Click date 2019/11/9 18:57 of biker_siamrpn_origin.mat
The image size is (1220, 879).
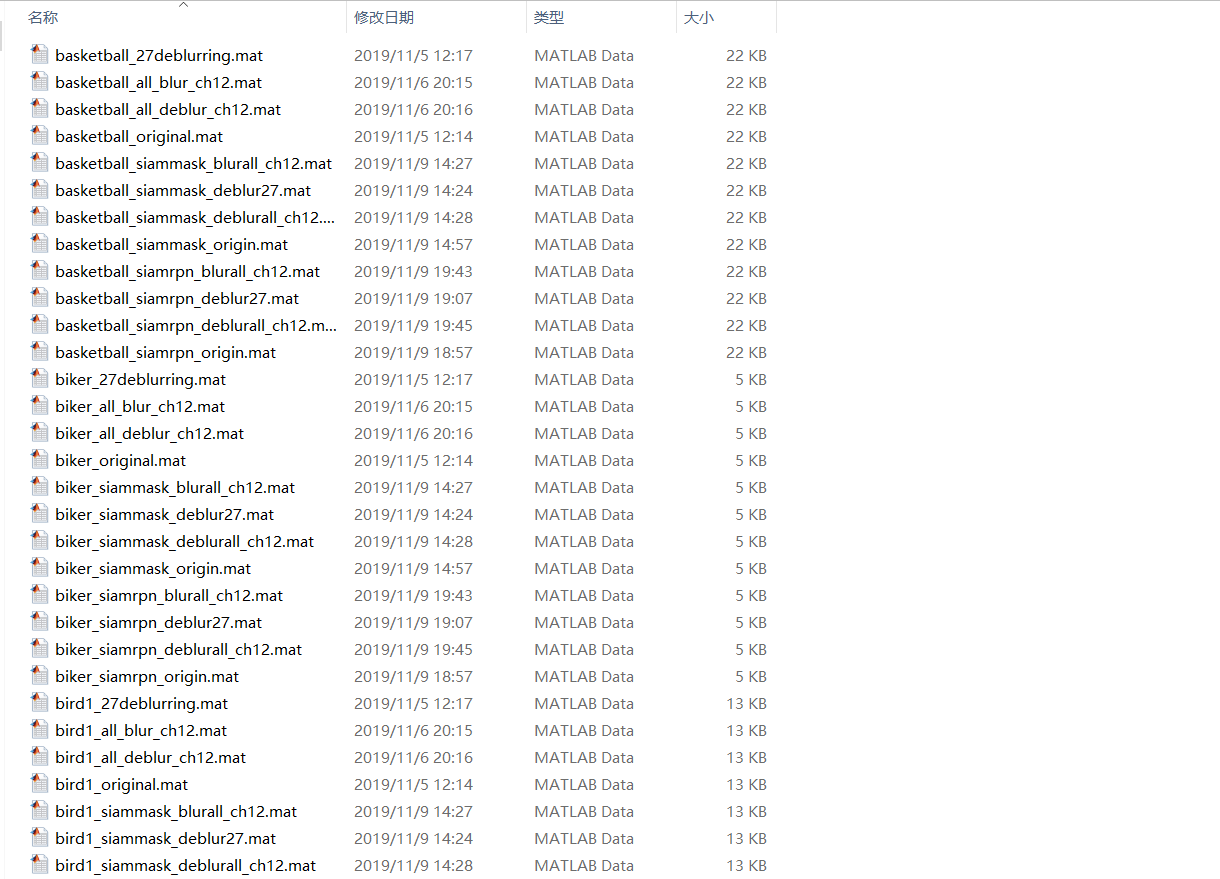point(413,676)
